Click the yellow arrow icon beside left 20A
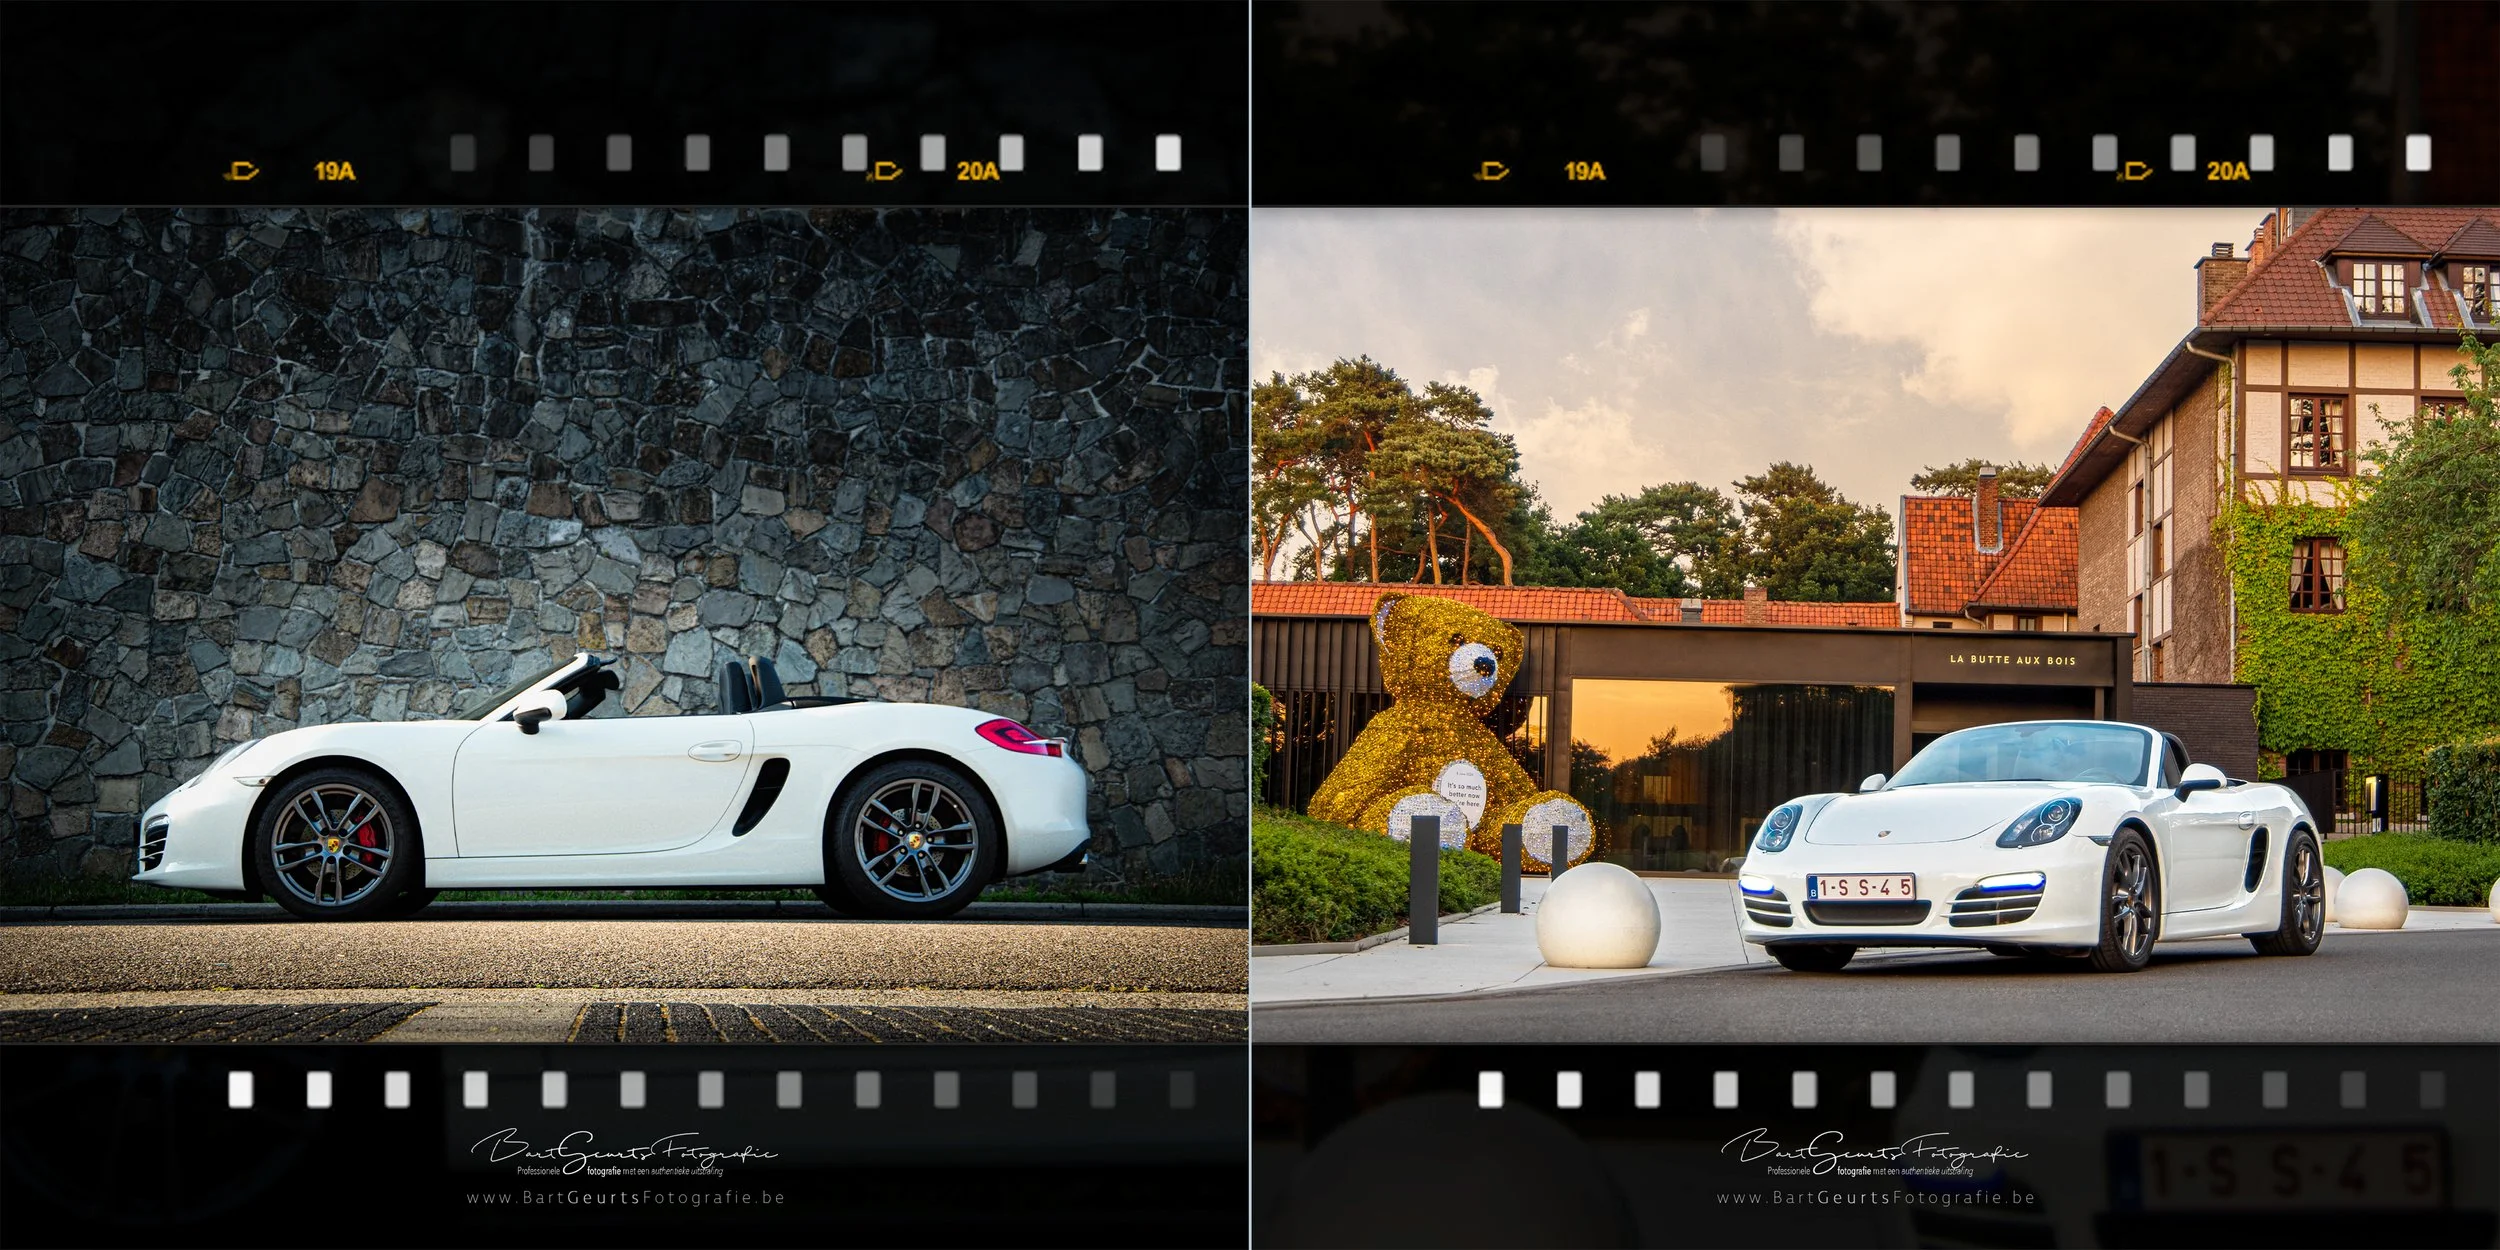Image resolution: width=2500 pixels, height=1250 pixels. click(x=885, y=172)
